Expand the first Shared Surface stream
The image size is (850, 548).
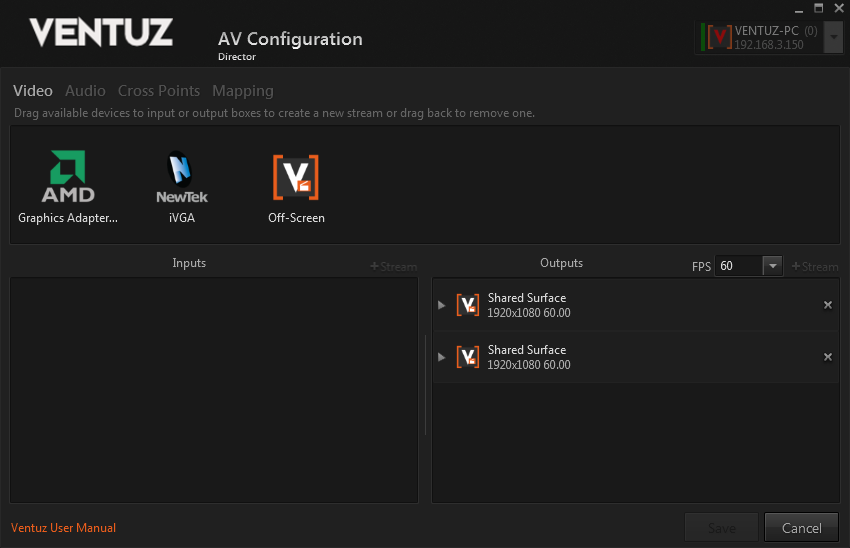[x=442, y=305]
